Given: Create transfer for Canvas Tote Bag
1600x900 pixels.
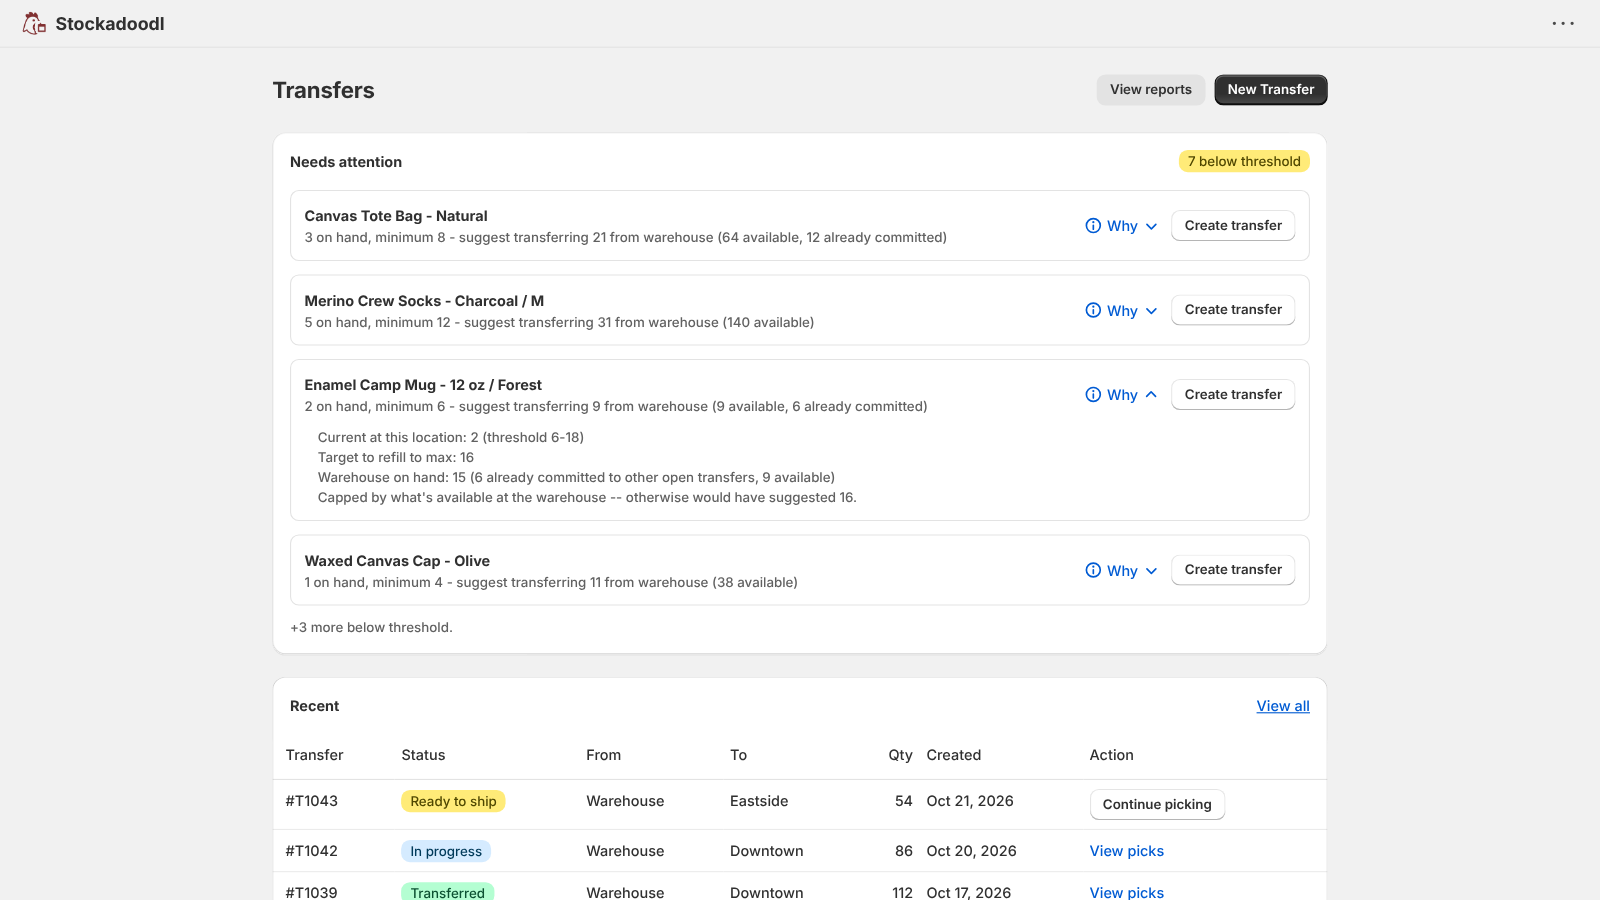Looking at the screenshot, I should 1233,226.
